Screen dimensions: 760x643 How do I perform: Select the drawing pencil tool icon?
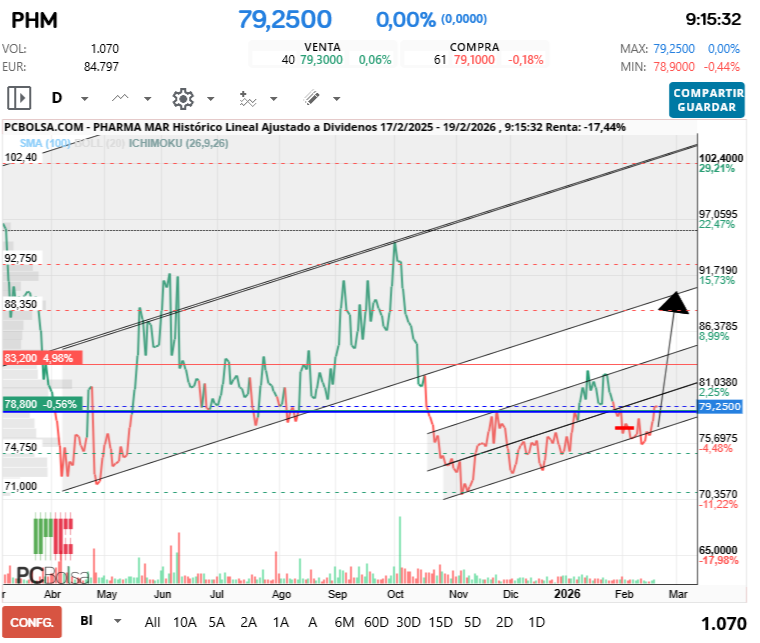[311, 98]
